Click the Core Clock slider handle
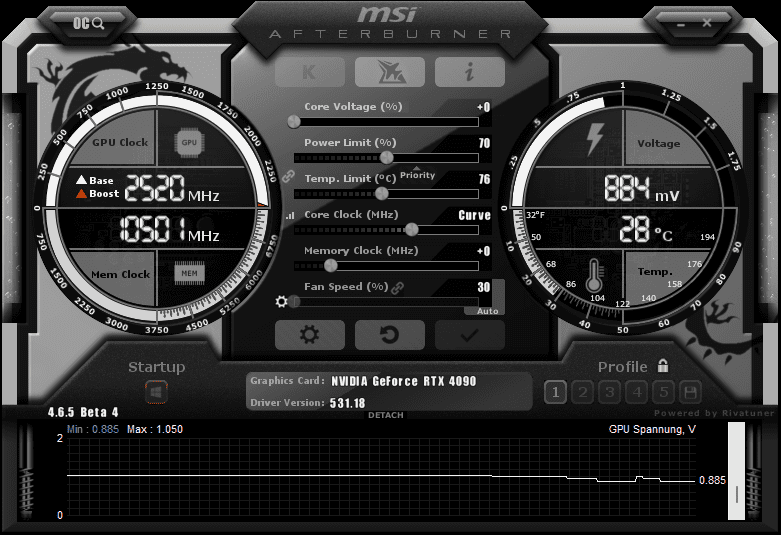Viewport: 781px width, 535px height. [411, 230]
